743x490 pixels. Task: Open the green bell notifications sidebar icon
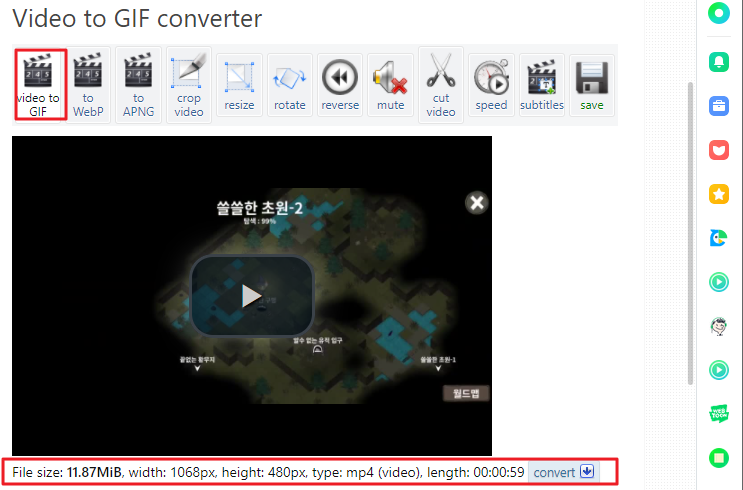tap(719, 62)
